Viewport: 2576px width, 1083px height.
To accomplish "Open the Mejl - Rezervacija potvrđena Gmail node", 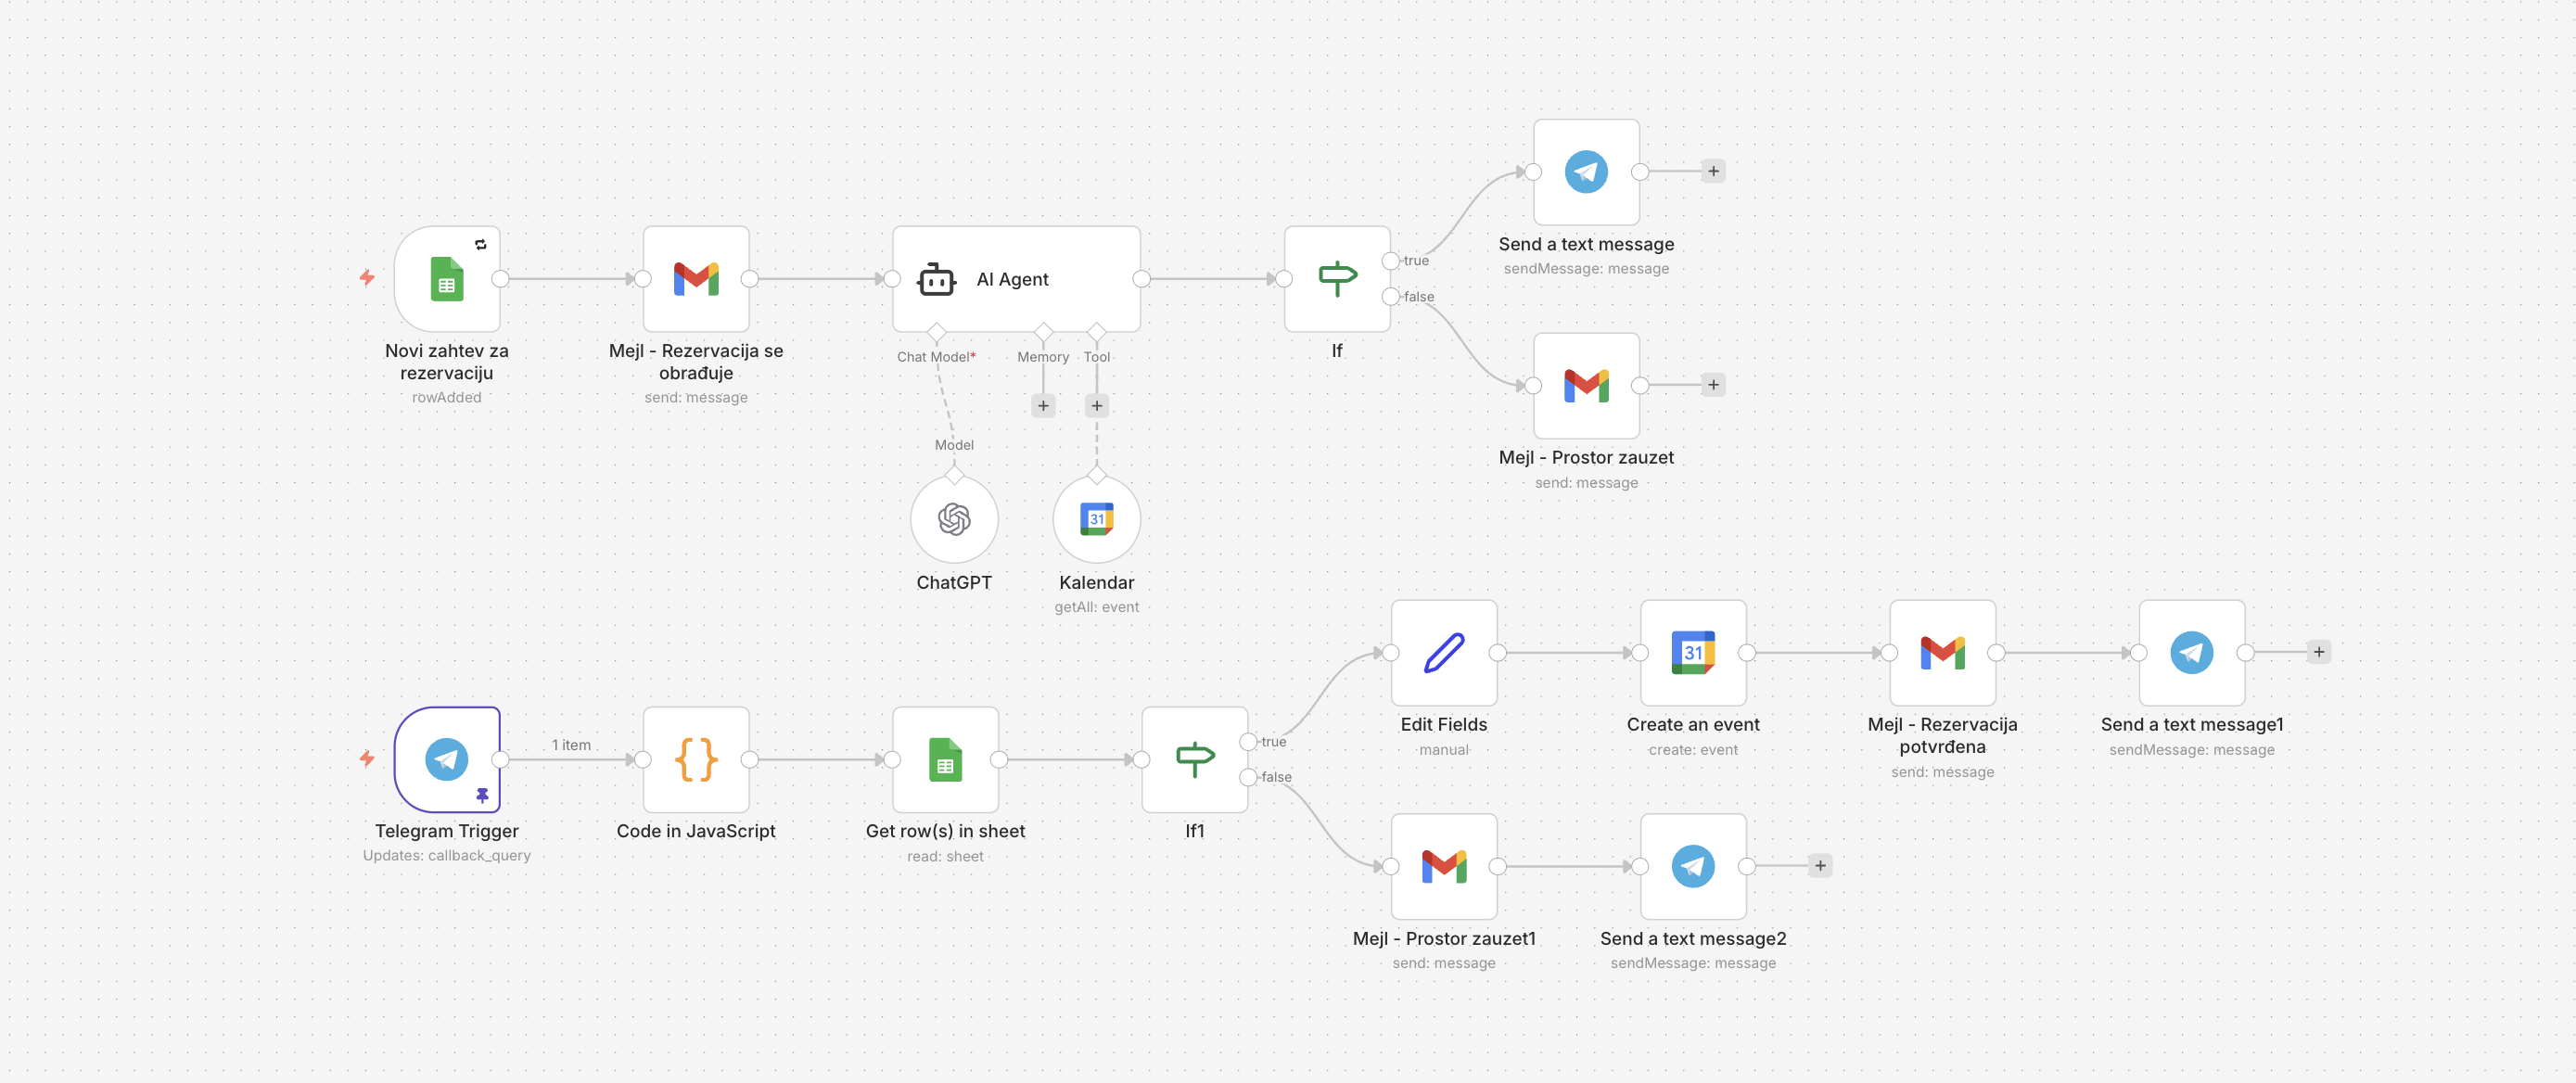I will pyautogui.click(x=1942, y=653).
